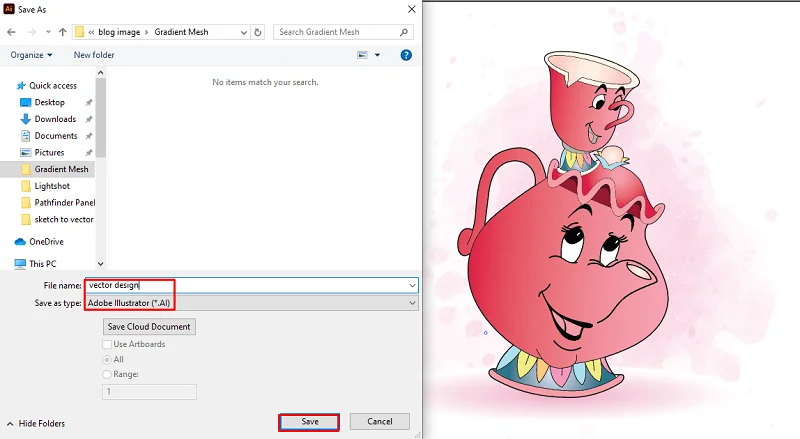The height and width of the screenshot is (439, 800).
Task: Click the Documents icon in the sidebar
Action: pos(25,136)
